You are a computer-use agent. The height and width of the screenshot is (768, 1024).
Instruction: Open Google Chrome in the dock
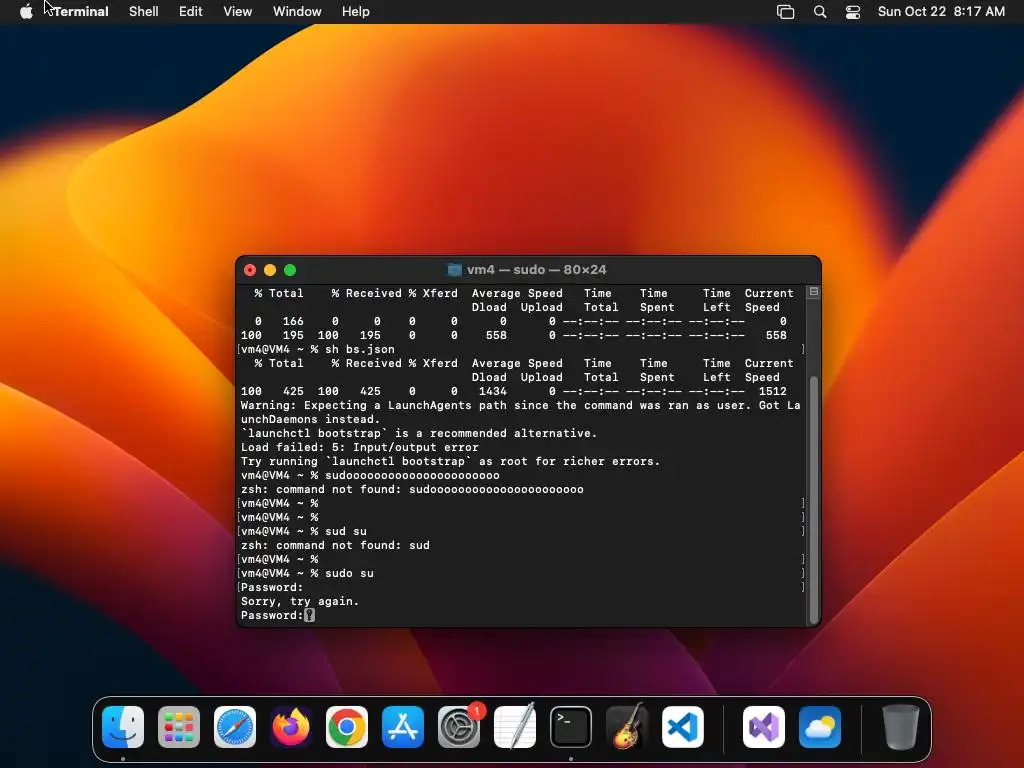347,727
